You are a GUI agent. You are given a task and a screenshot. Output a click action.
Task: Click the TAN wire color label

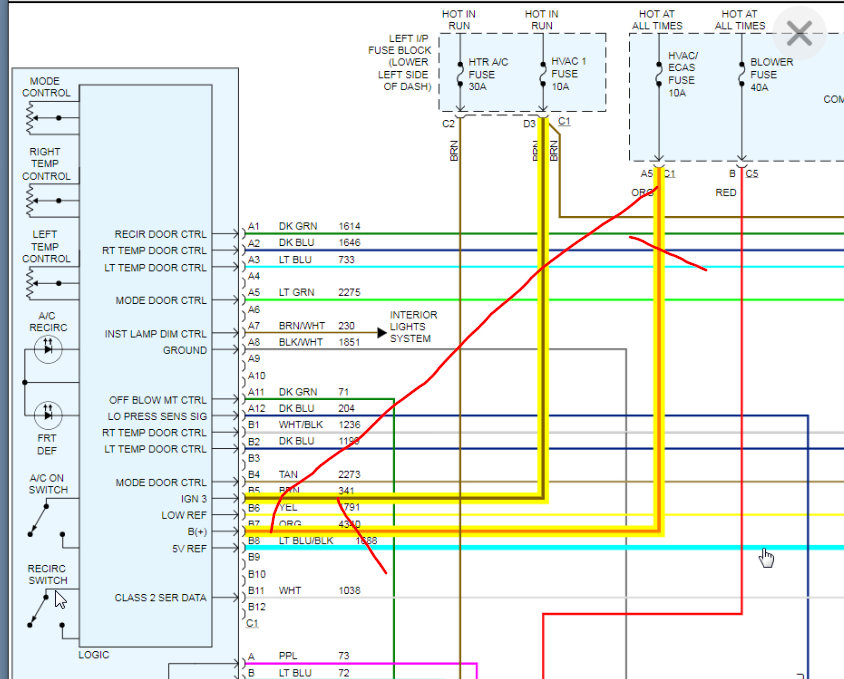point(288,474)
